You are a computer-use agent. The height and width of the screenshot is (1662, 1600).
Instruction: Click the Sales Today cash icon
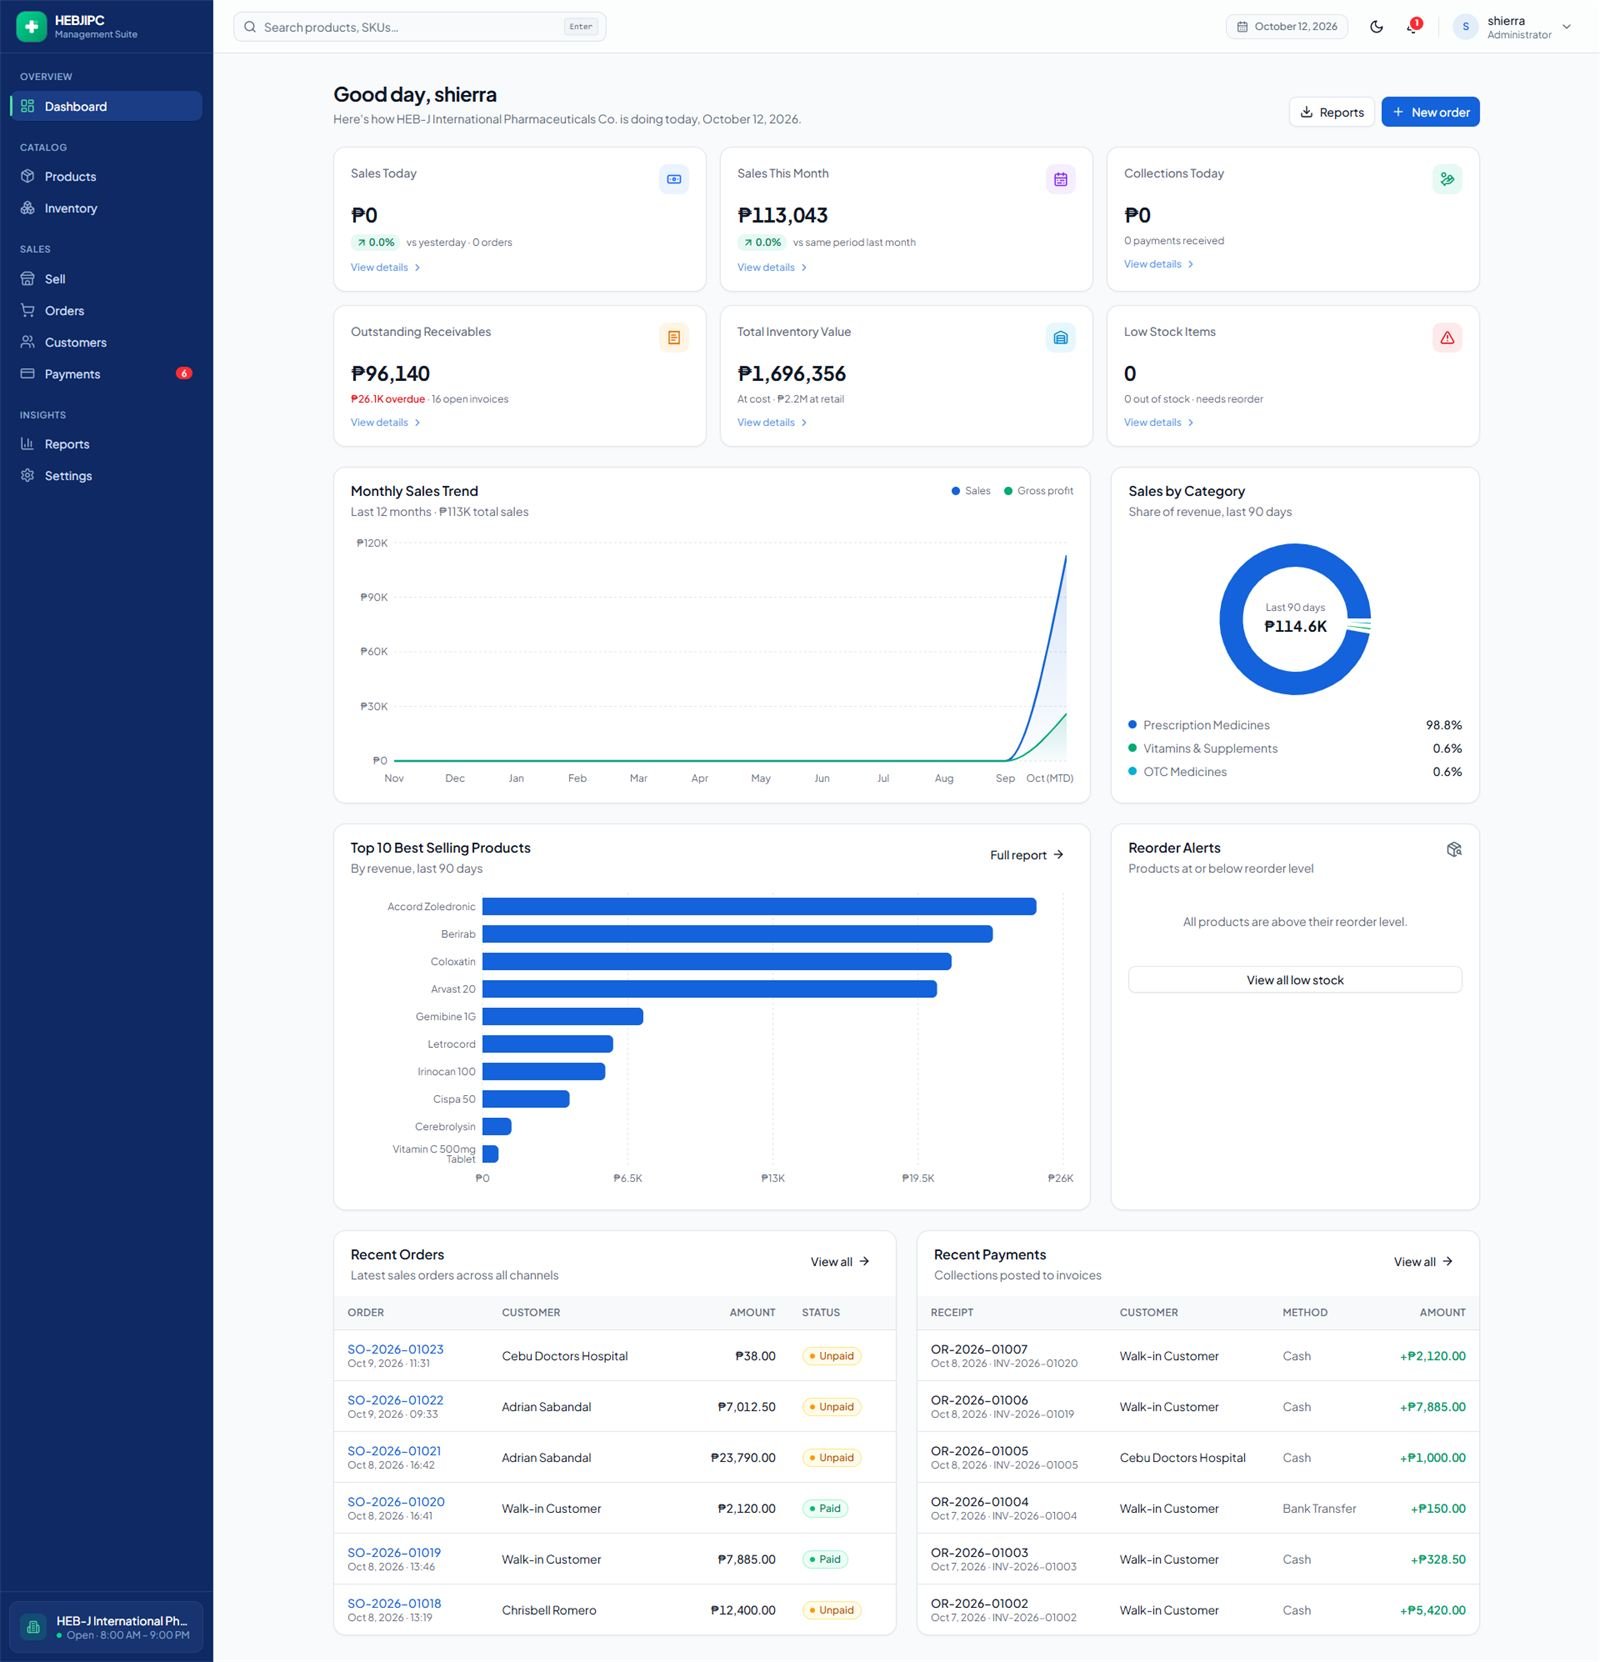click(x=674, y=179)
